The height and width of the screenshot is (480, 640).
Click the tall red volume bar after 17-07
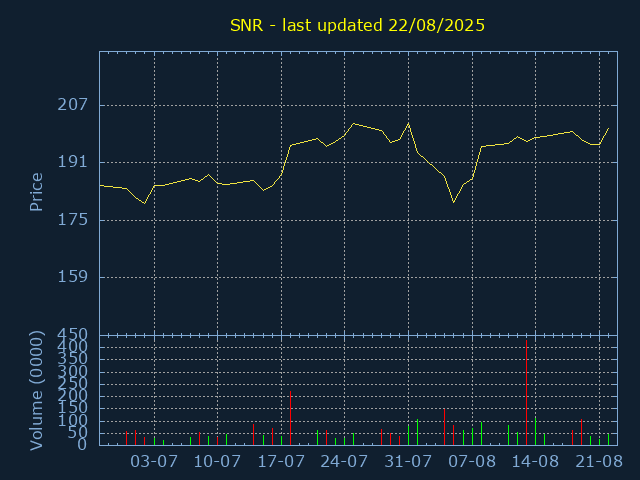point(290,418)
